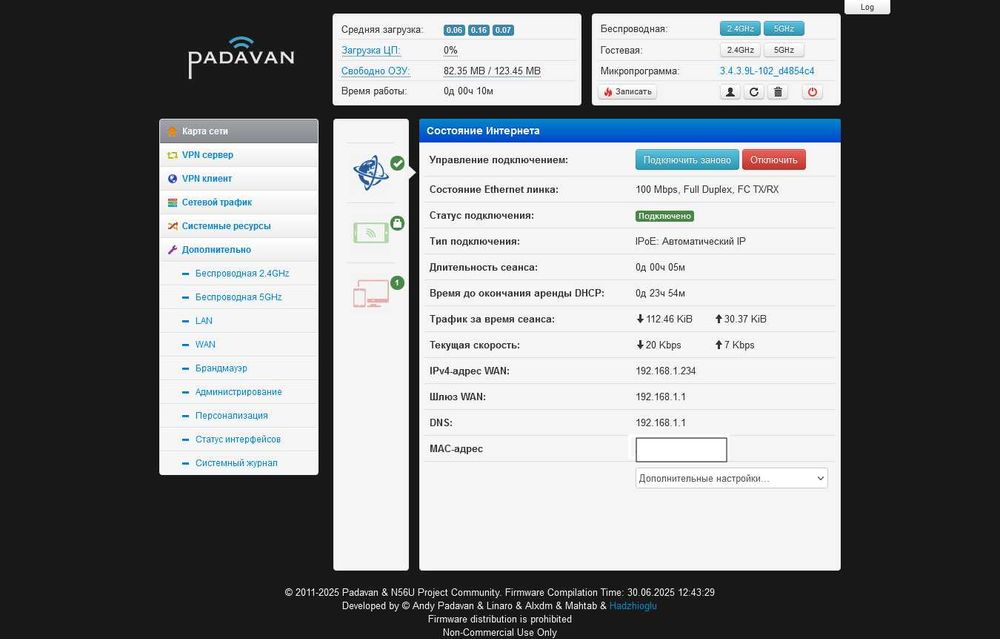1000x639 pixels.
Task: Toggle the guest 2.4GHz network button
Action: [740, 50]
